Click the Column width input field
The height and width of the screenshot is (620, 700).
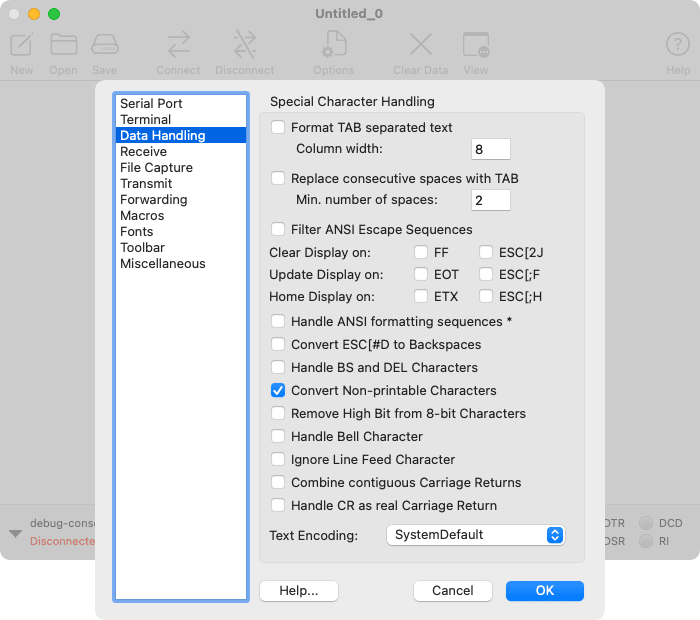point(490,149)
